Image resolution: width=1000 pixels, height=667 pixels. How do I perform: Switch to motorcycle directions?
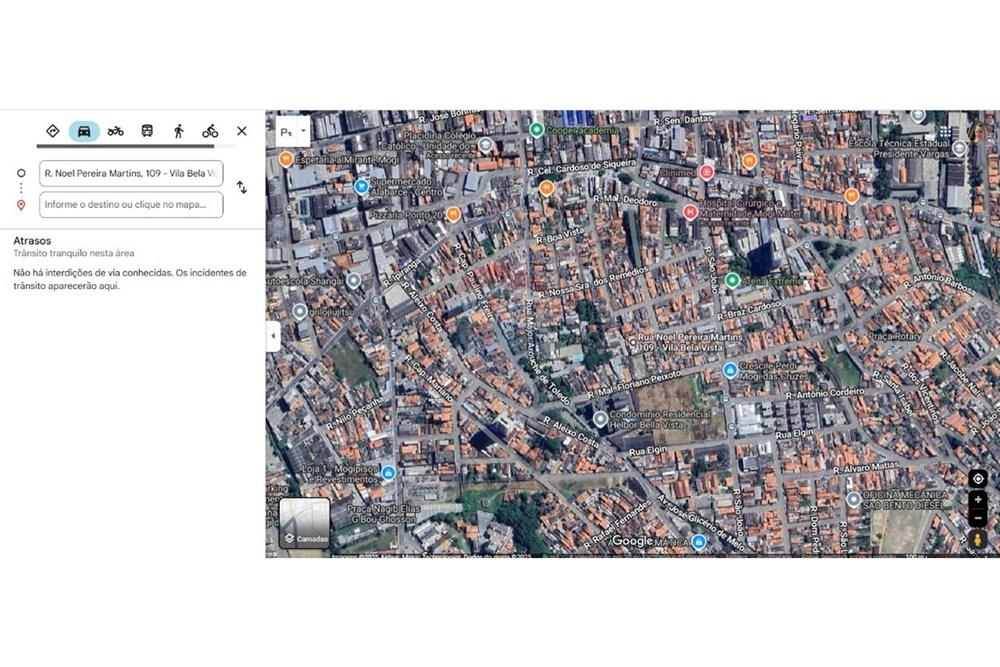pyautogui.click(x=116, y=131)
